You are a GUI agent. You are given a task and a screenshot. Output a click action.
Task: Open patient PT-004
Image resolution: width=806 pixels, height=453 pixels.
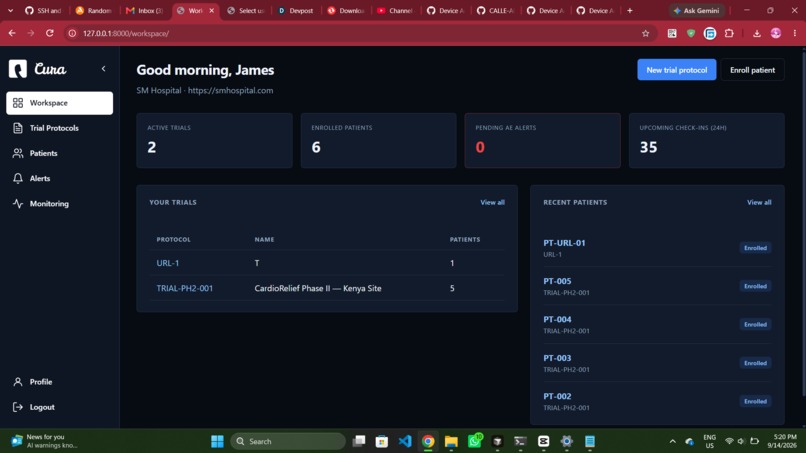[557, 319]
